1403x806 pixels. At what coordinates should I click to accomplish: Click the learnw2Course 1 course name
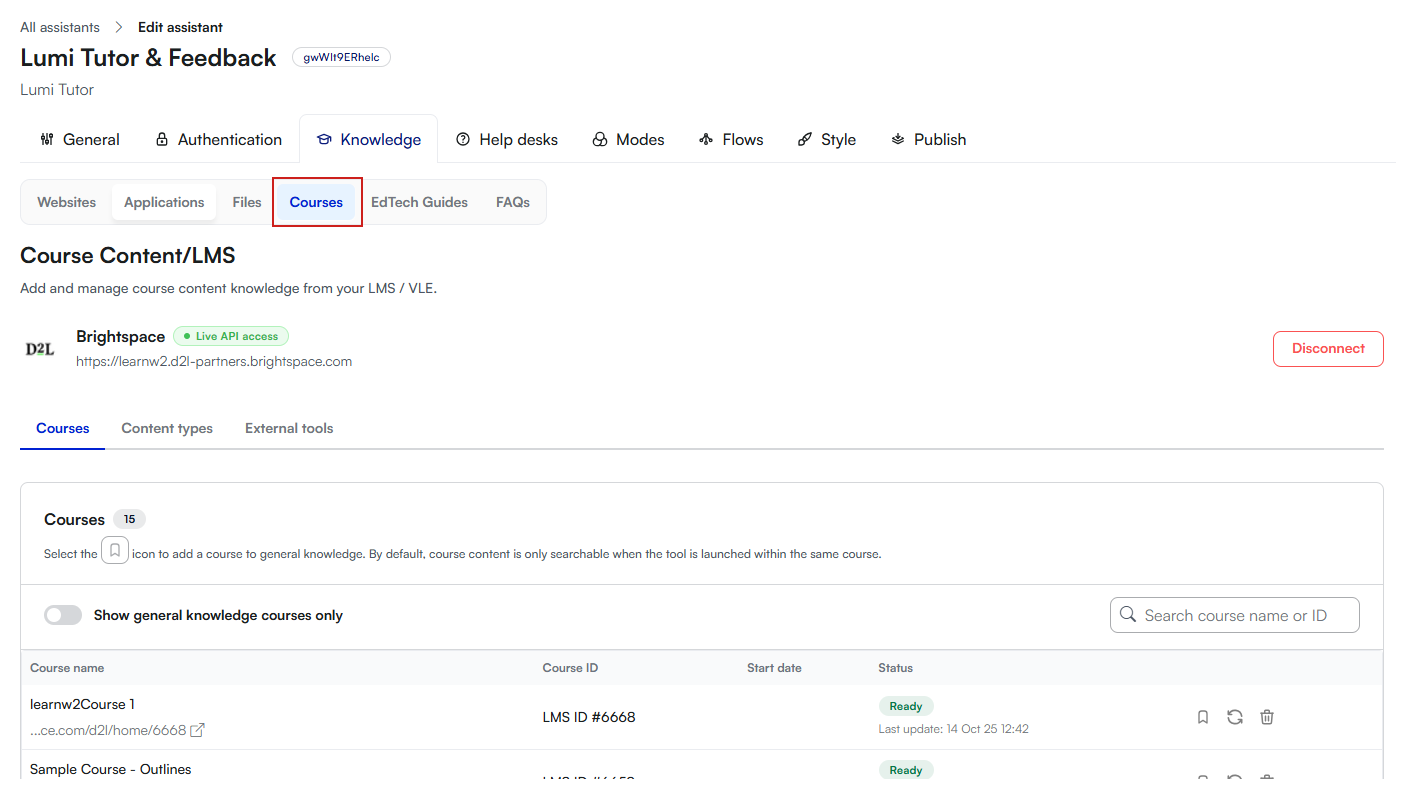click(83, 704)
